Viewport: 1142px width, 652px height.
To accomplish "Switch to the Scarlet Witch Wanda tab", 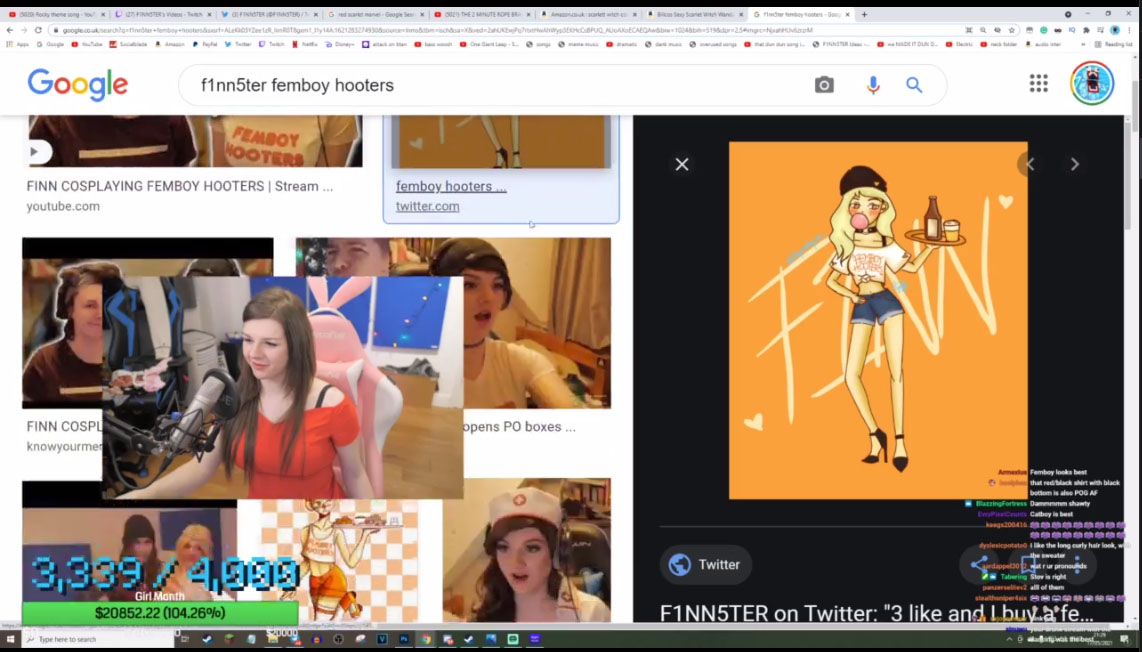I will pyautogui.click(x=693, y=15).
